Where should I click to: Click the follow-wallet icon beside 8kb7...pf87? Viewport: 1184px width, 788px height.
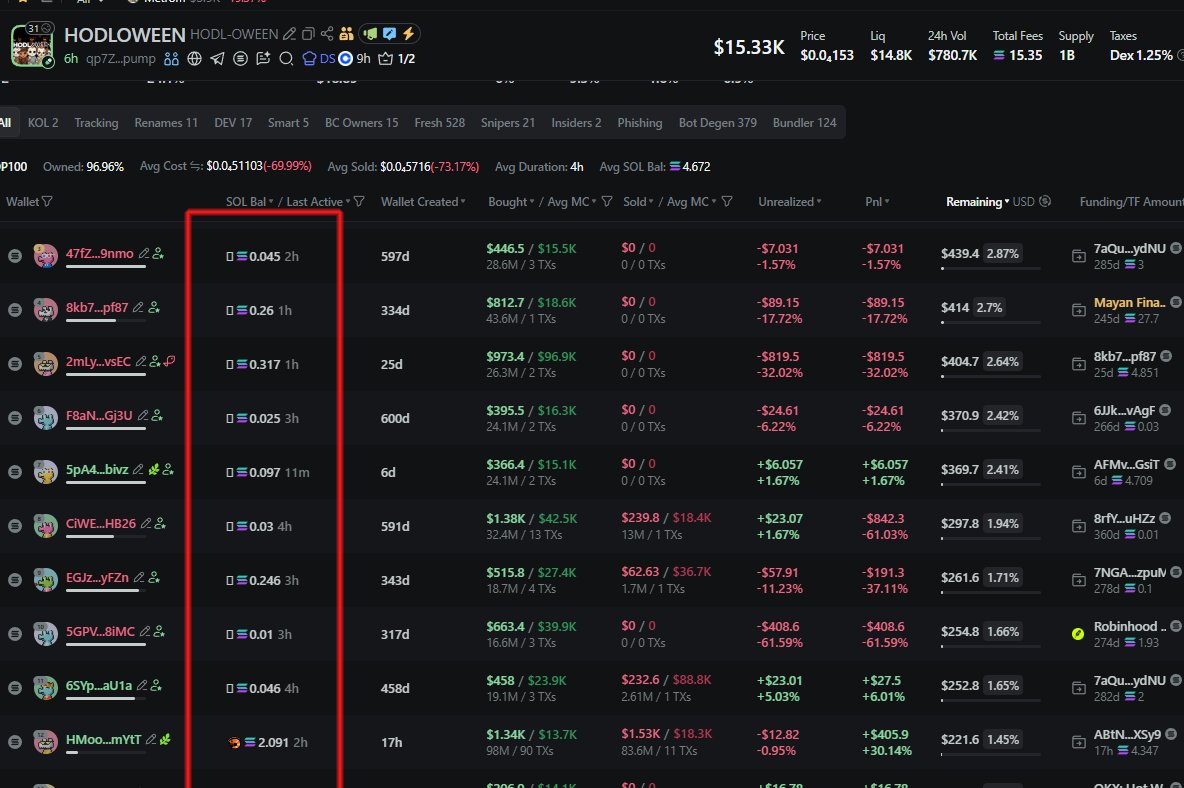153,309
